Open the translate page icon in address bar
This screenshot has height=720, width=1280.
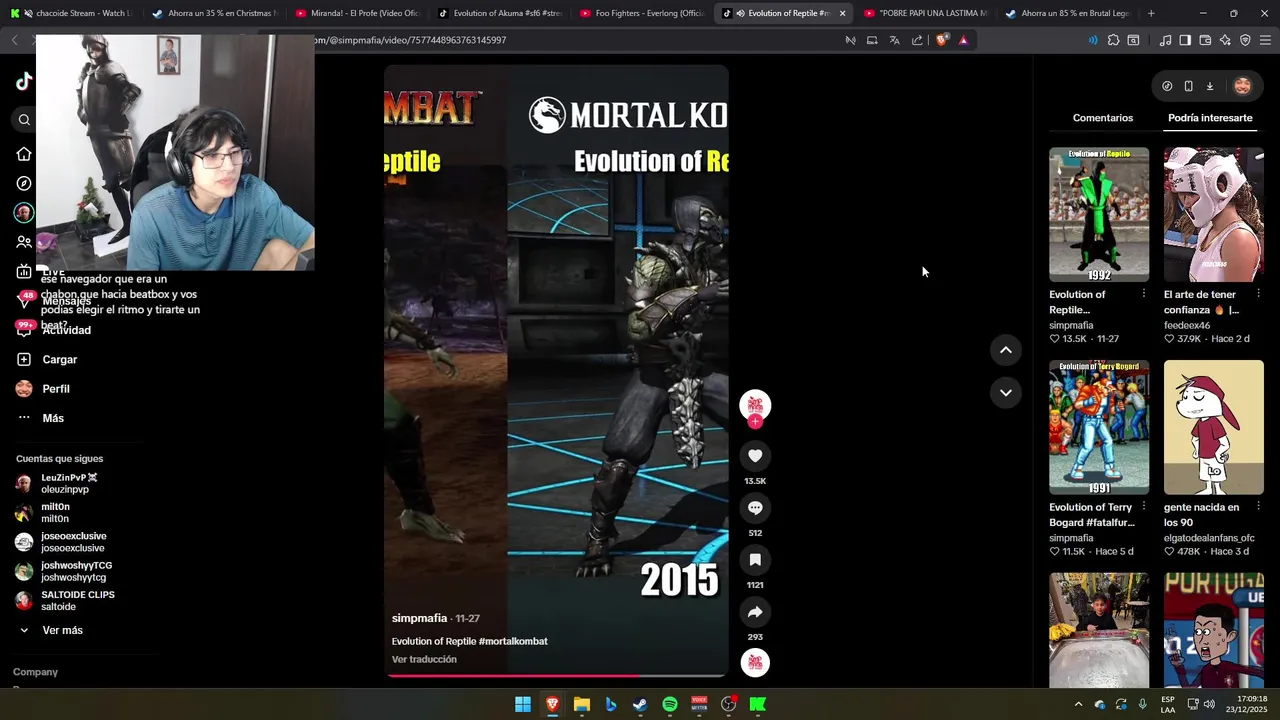894,40
